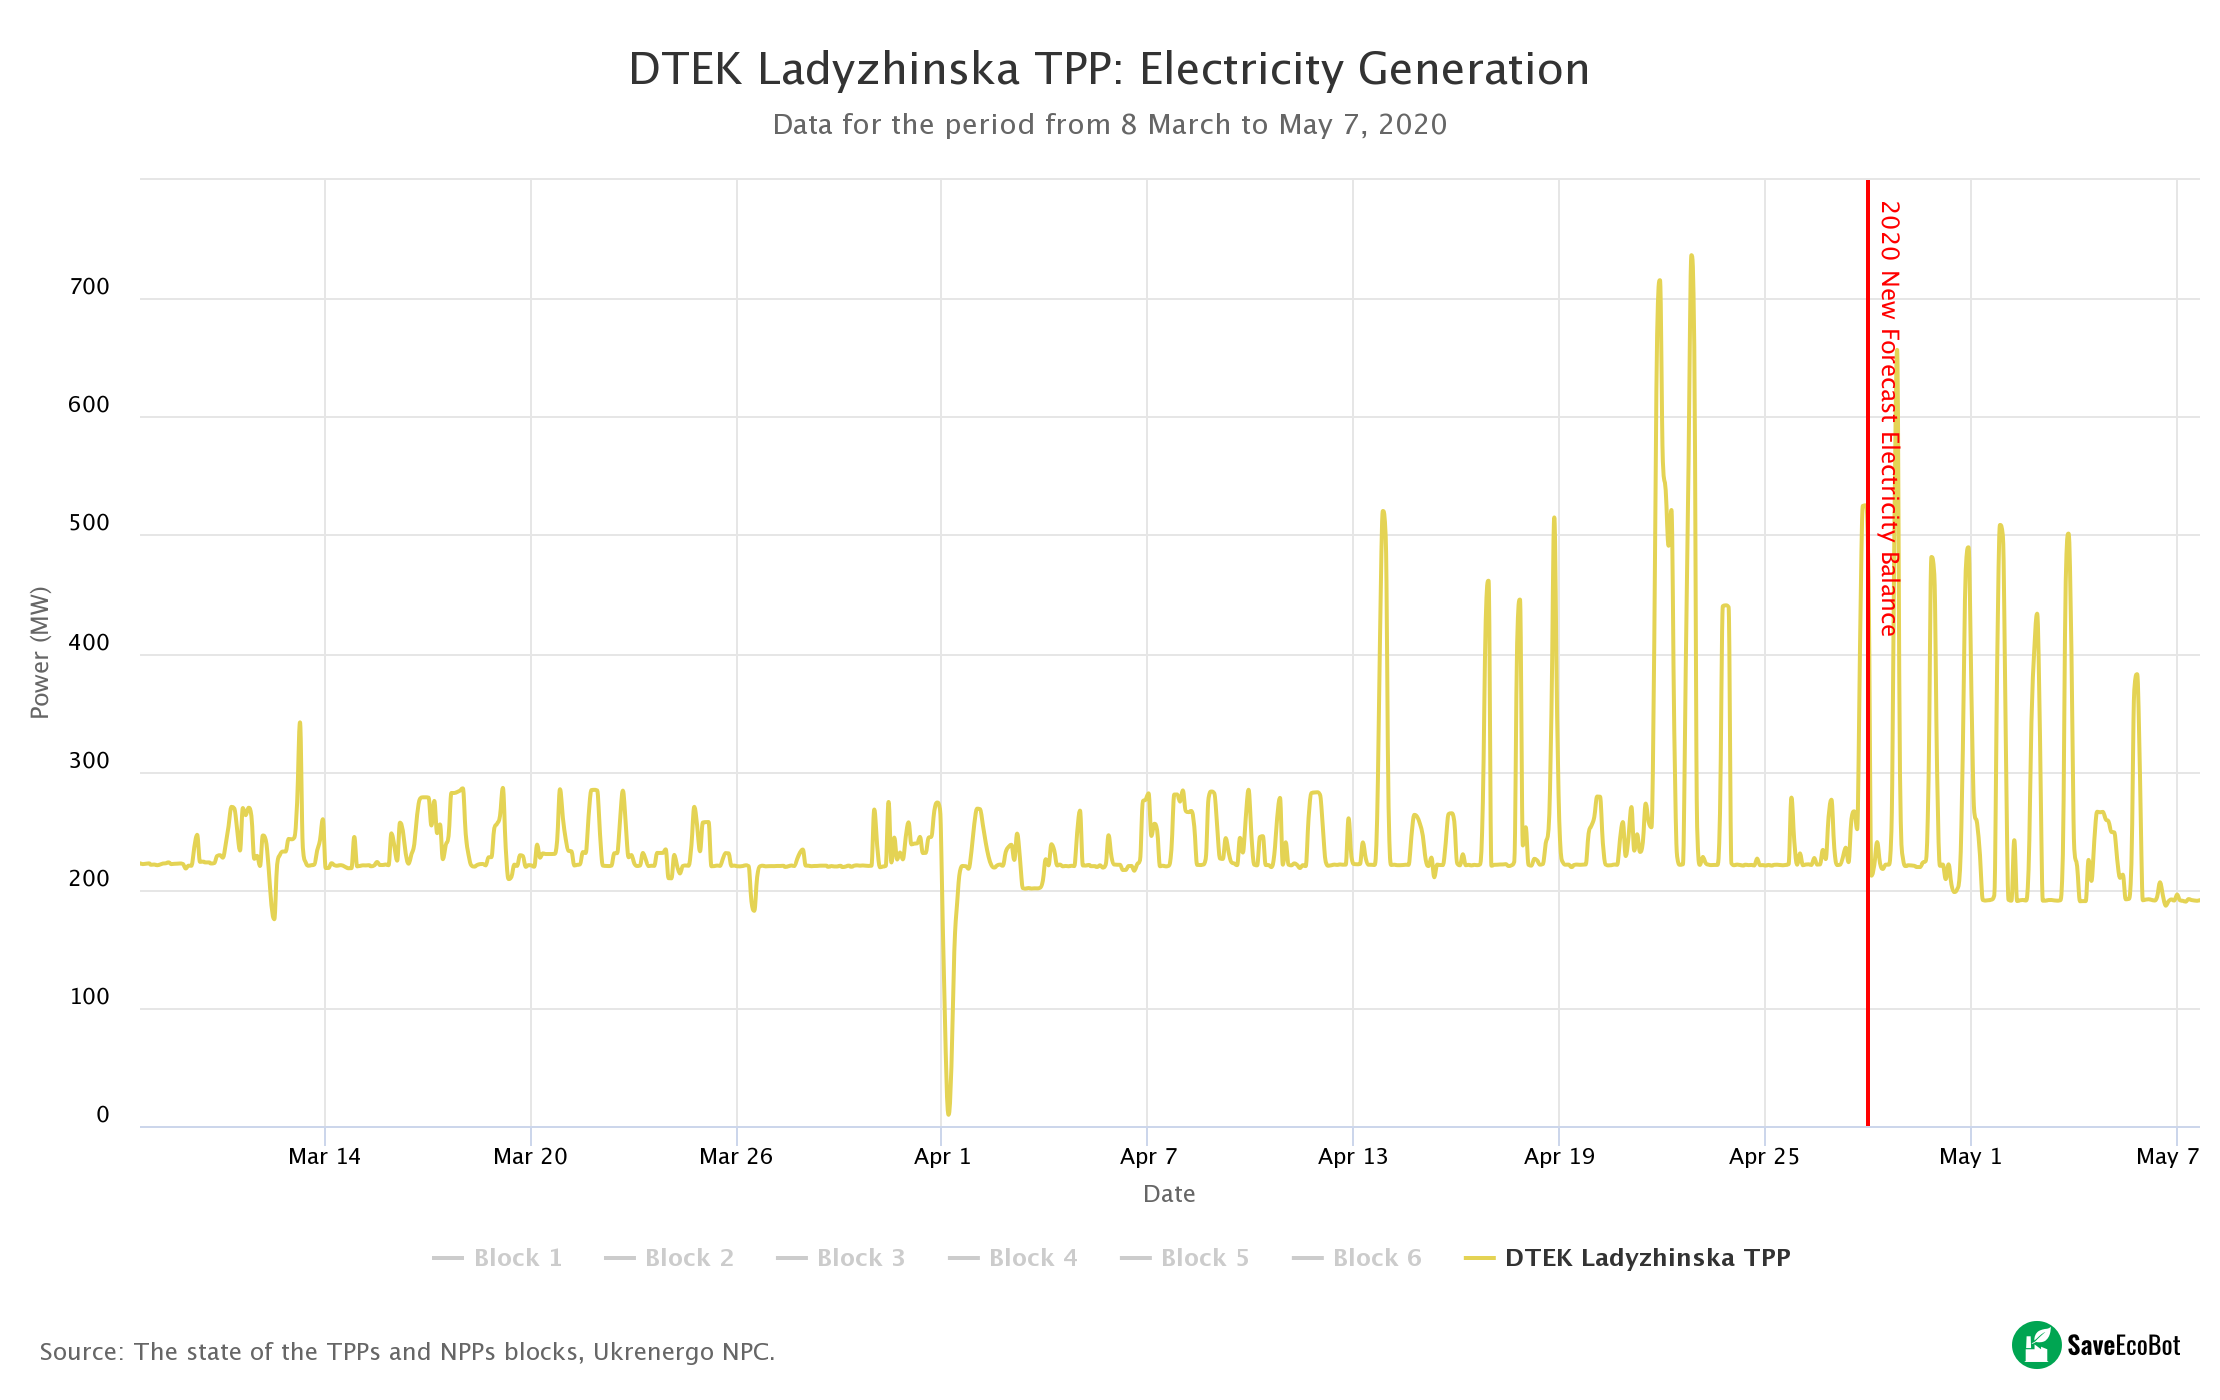2220x1400 pixels.
Task: Click the source note mentioning Ukrenergo NPC
Action: (407, 1352)
